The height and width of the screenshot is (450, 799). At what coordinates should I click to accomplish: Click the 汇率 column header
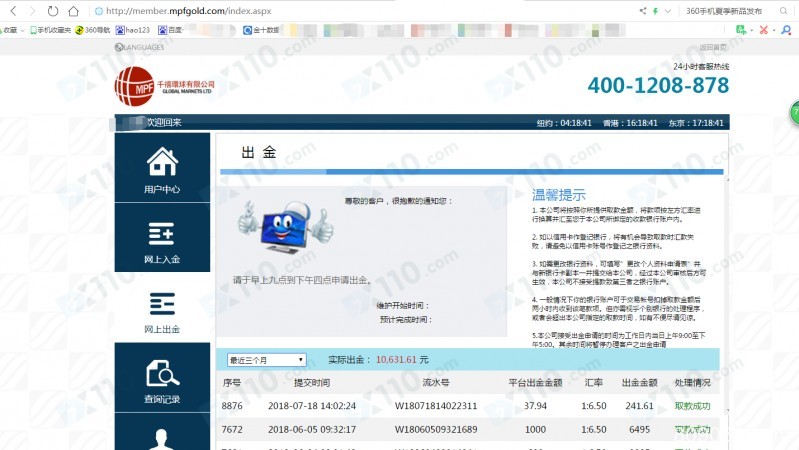click(x=594, y=382)
